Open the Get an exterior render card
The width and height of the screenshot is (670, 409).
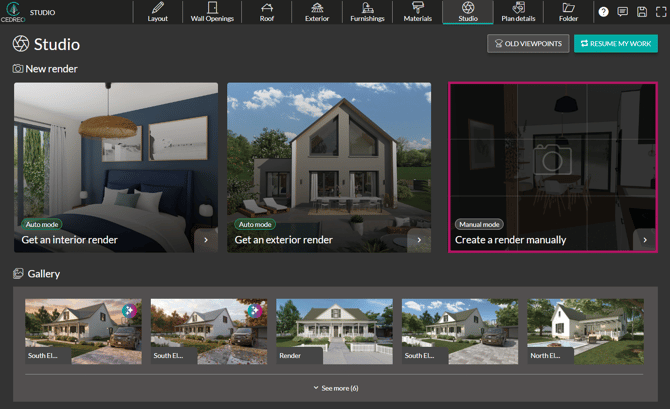point(329,167)
